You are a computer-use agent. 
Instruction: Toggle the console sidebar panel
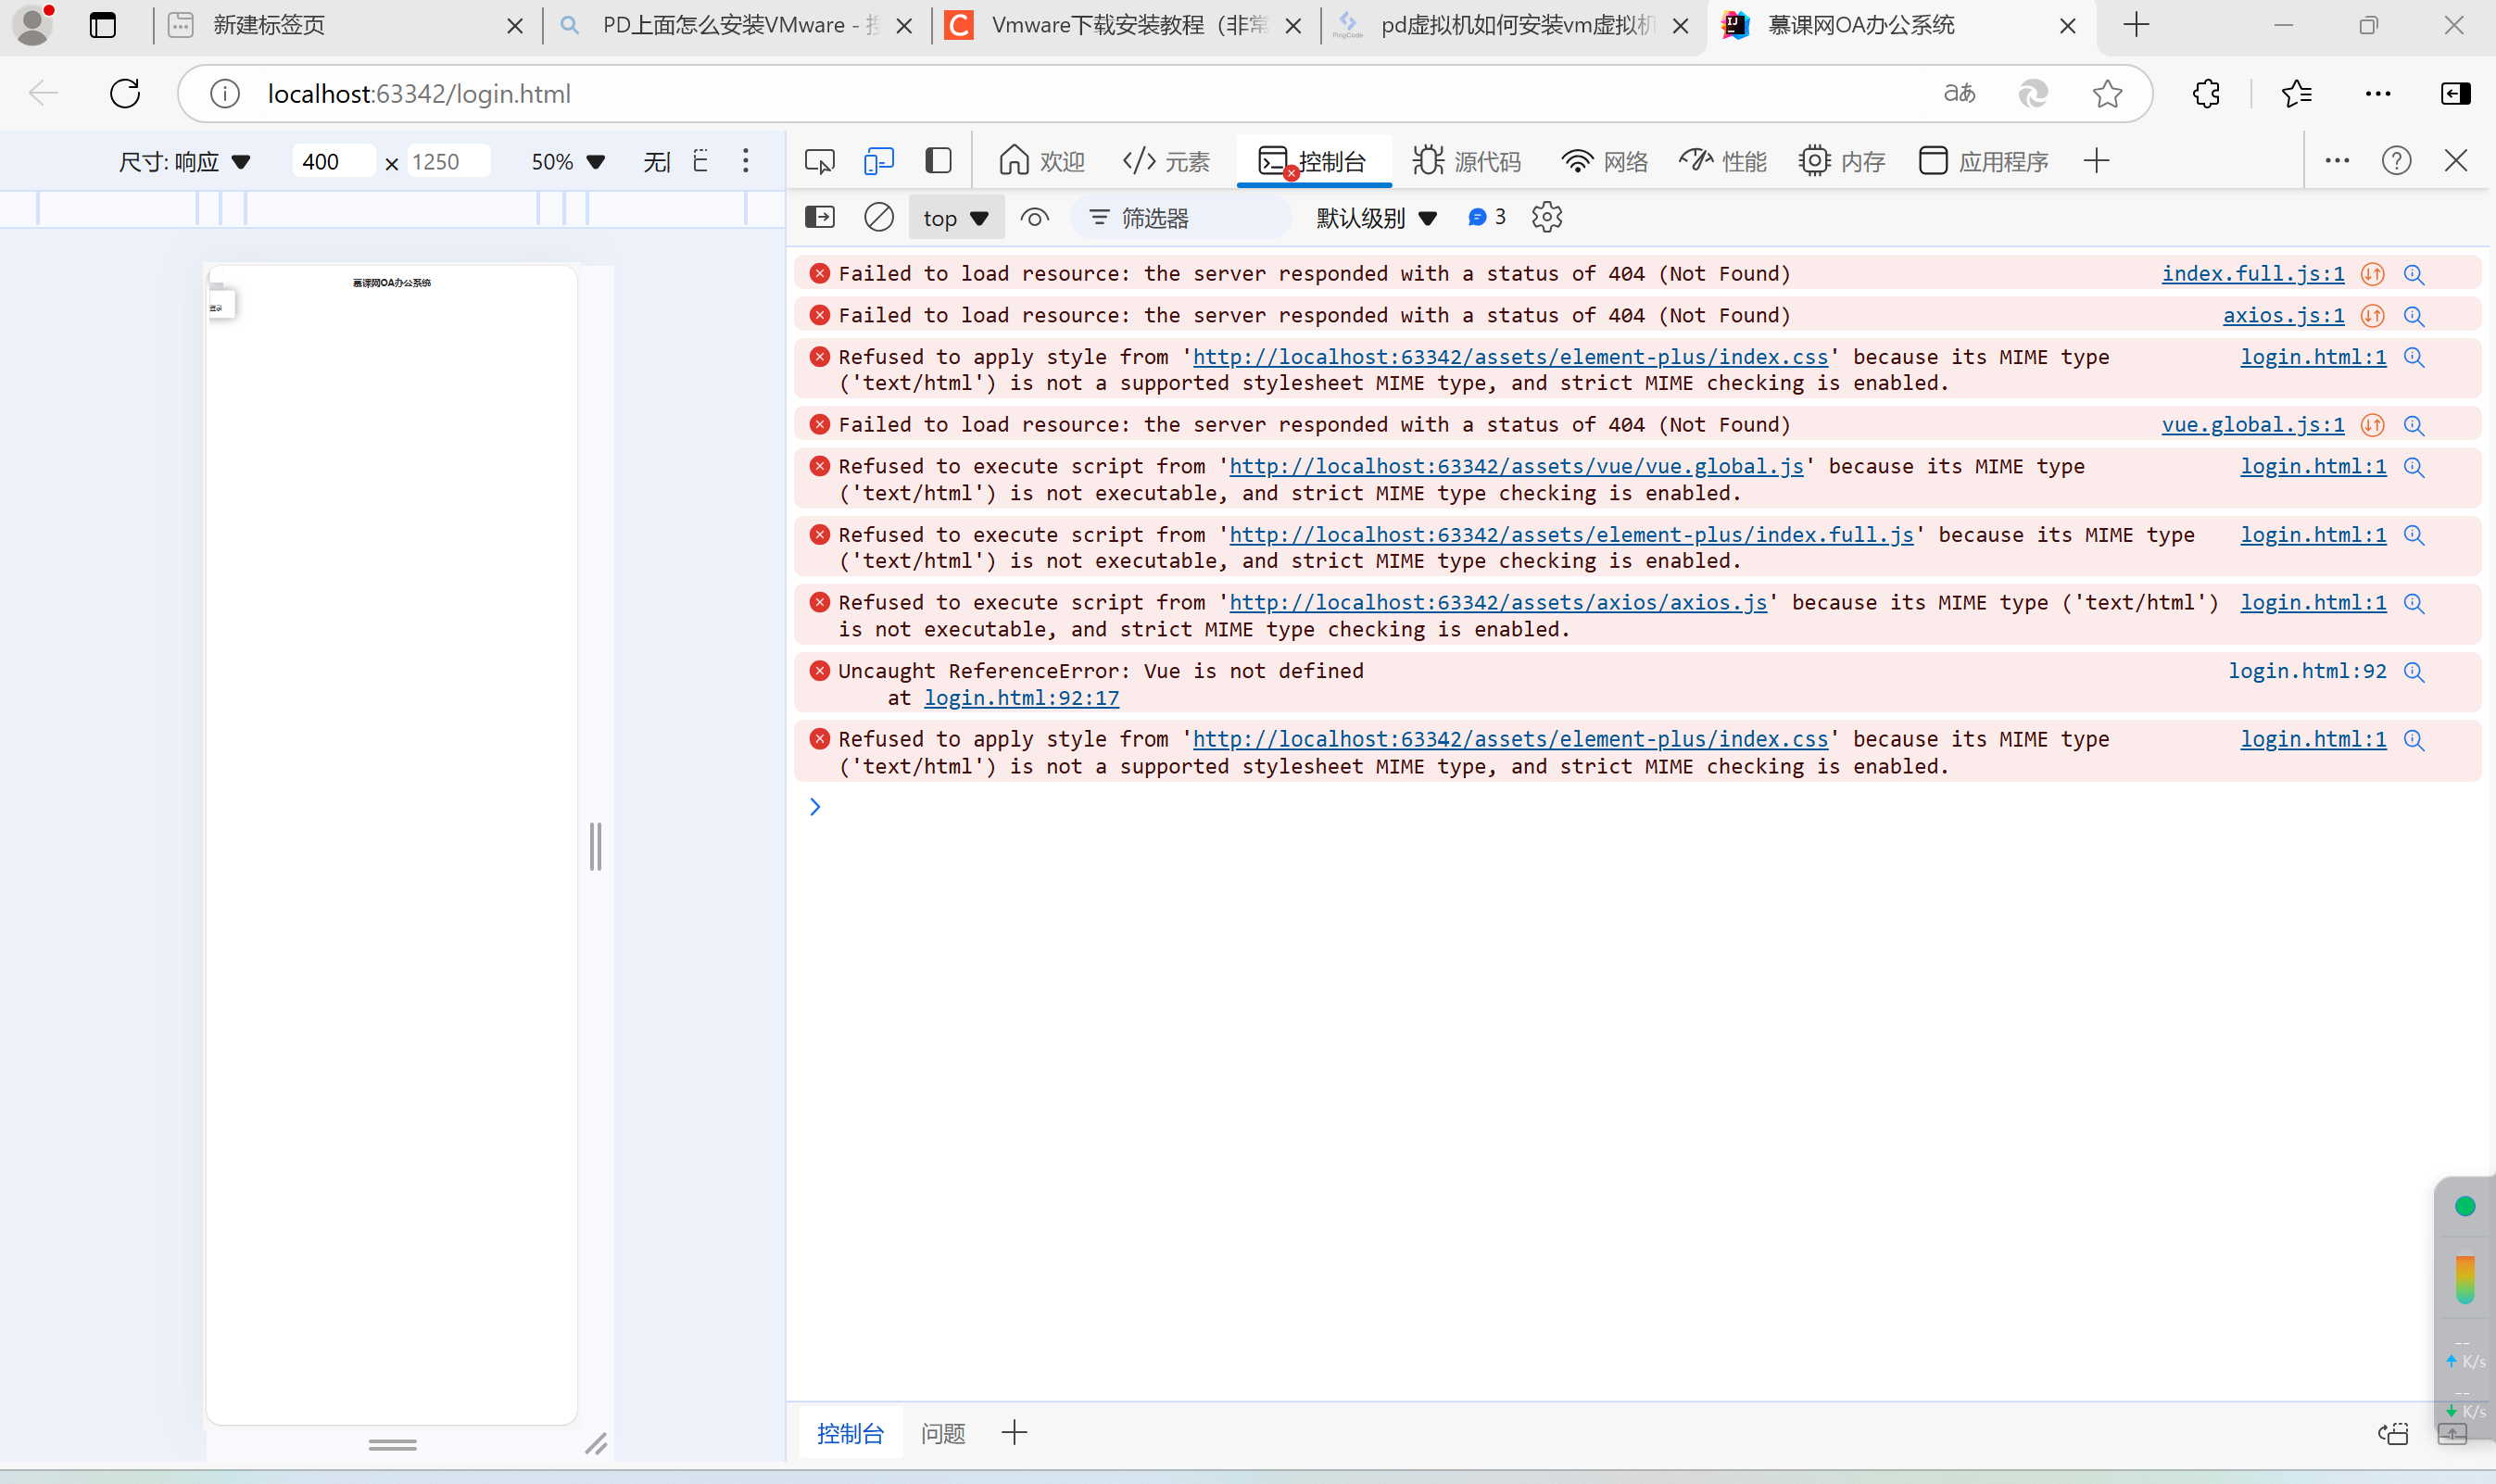tap(819, 217)
